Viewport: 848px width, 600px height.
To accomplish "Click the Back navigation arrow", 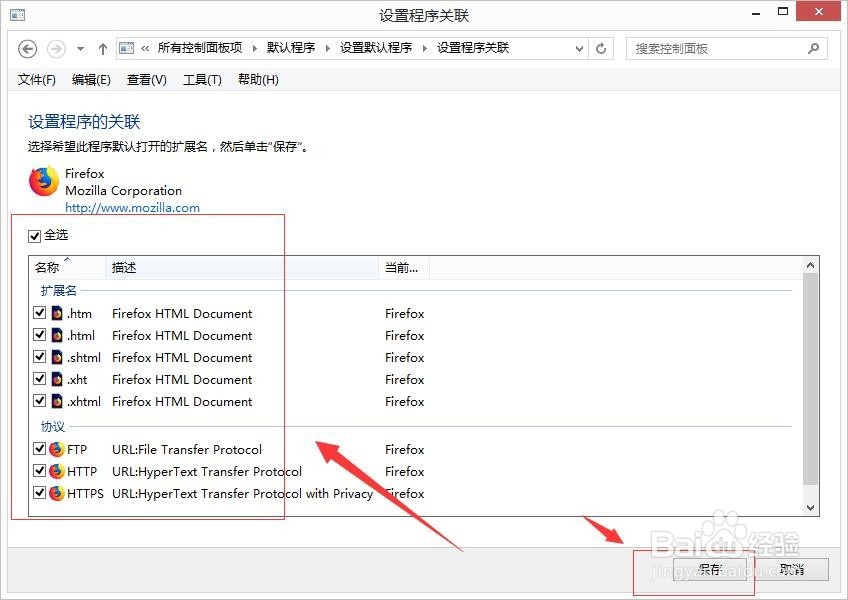I will (x=28, y=49).
